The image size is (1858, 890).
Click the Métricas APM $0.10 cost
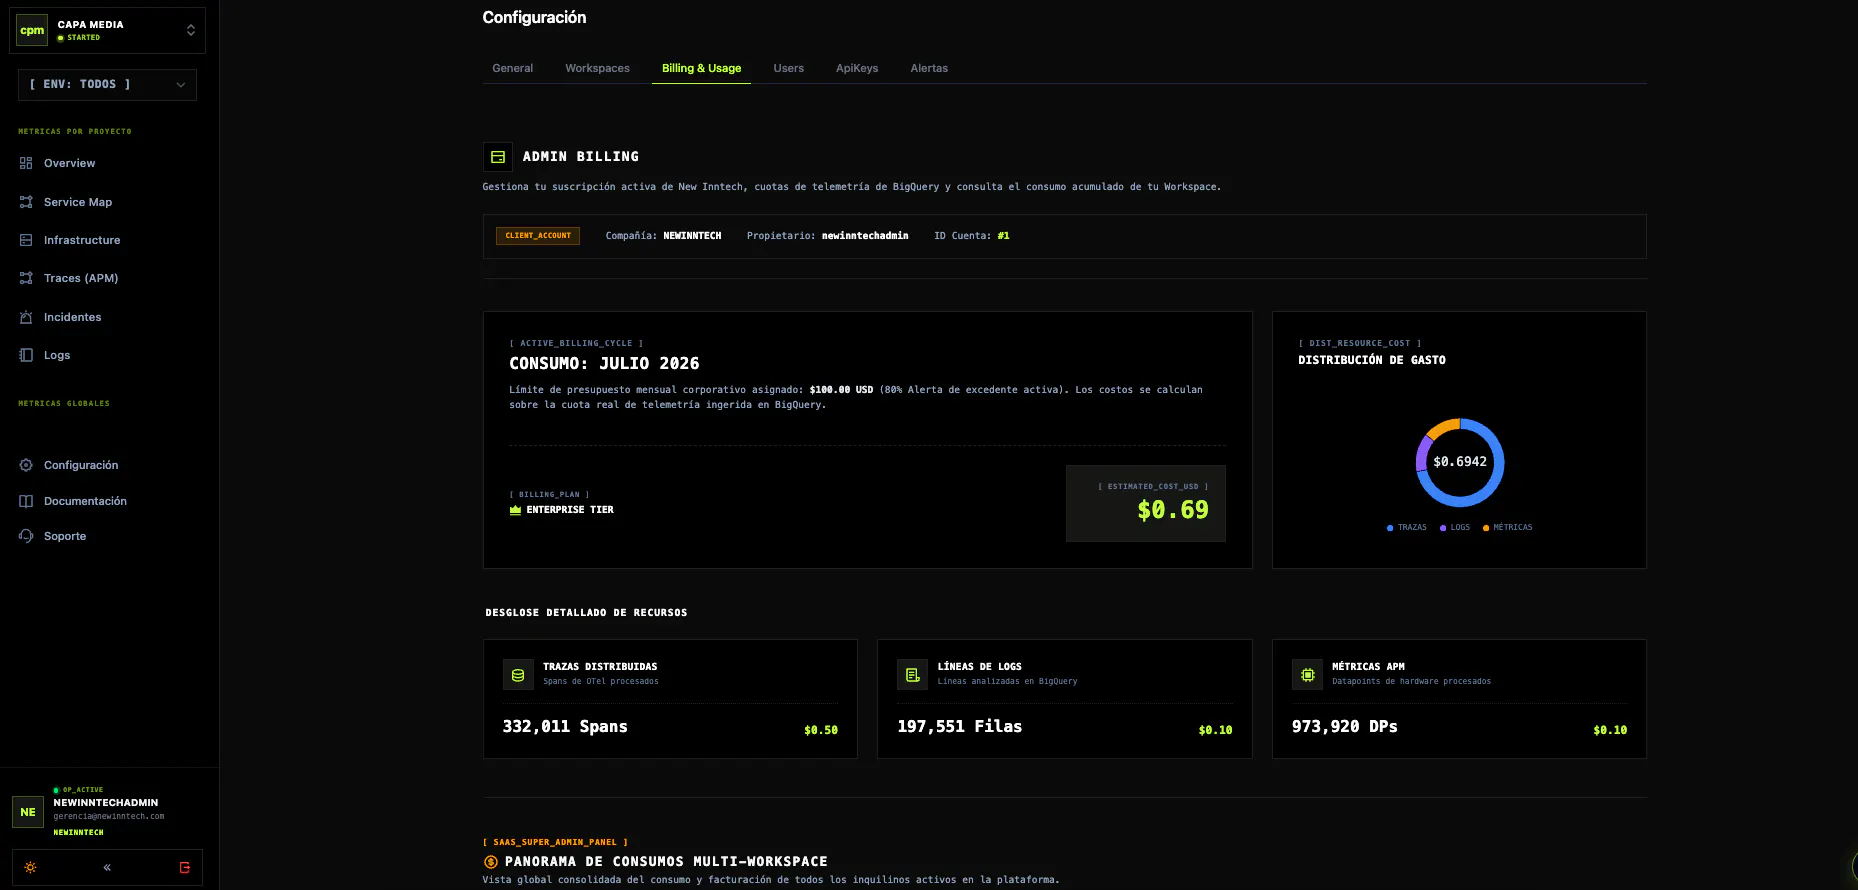tap(1610, 731)
